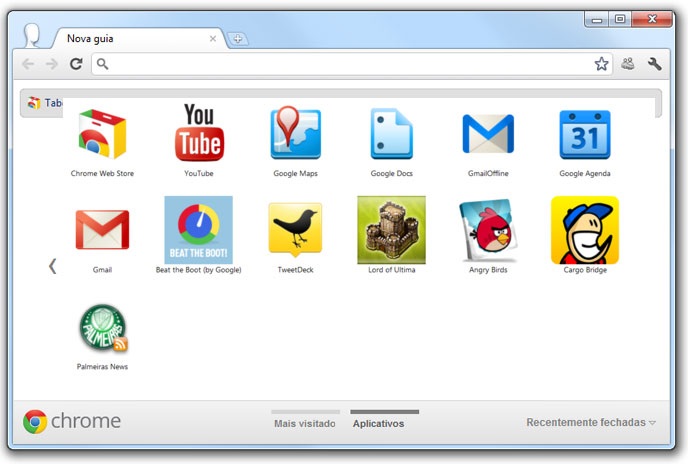Launch the Gmail Offline app
The height and width of the screenshot is (464, 688).
(x=488, y=134)
